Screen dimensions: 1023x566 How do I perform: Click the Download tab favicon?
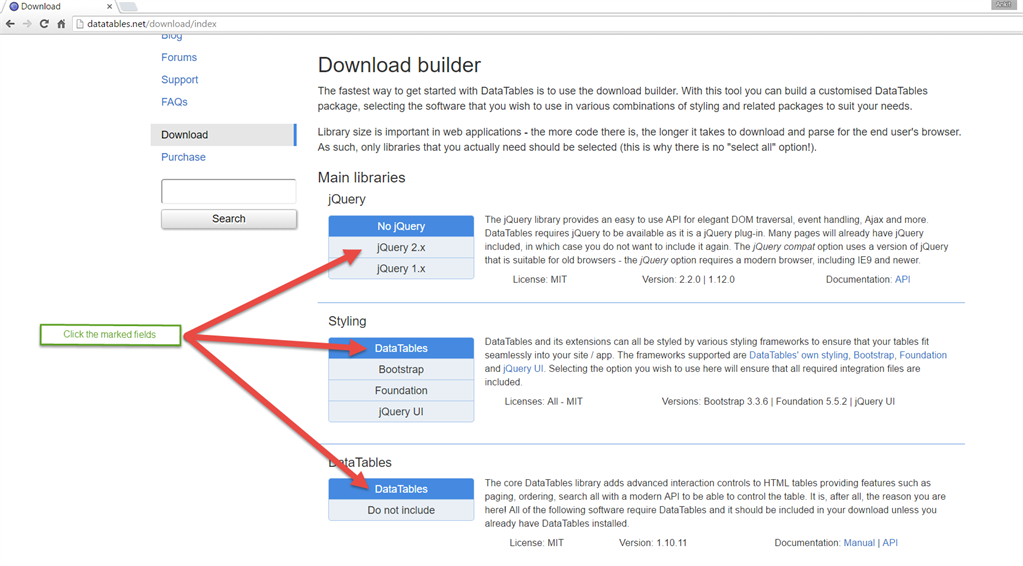pos(14,7)
